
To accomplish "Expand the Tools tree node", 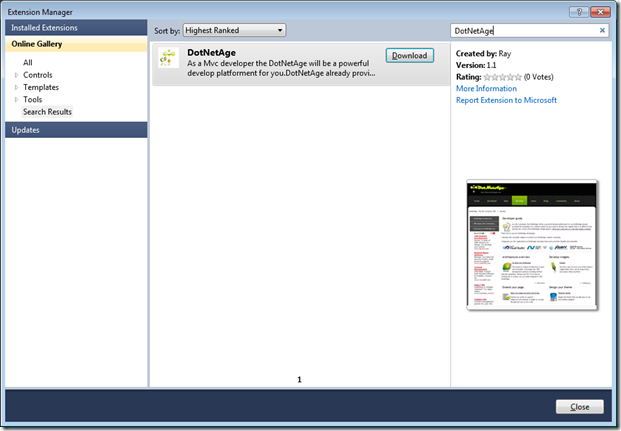I will [16, 99].
